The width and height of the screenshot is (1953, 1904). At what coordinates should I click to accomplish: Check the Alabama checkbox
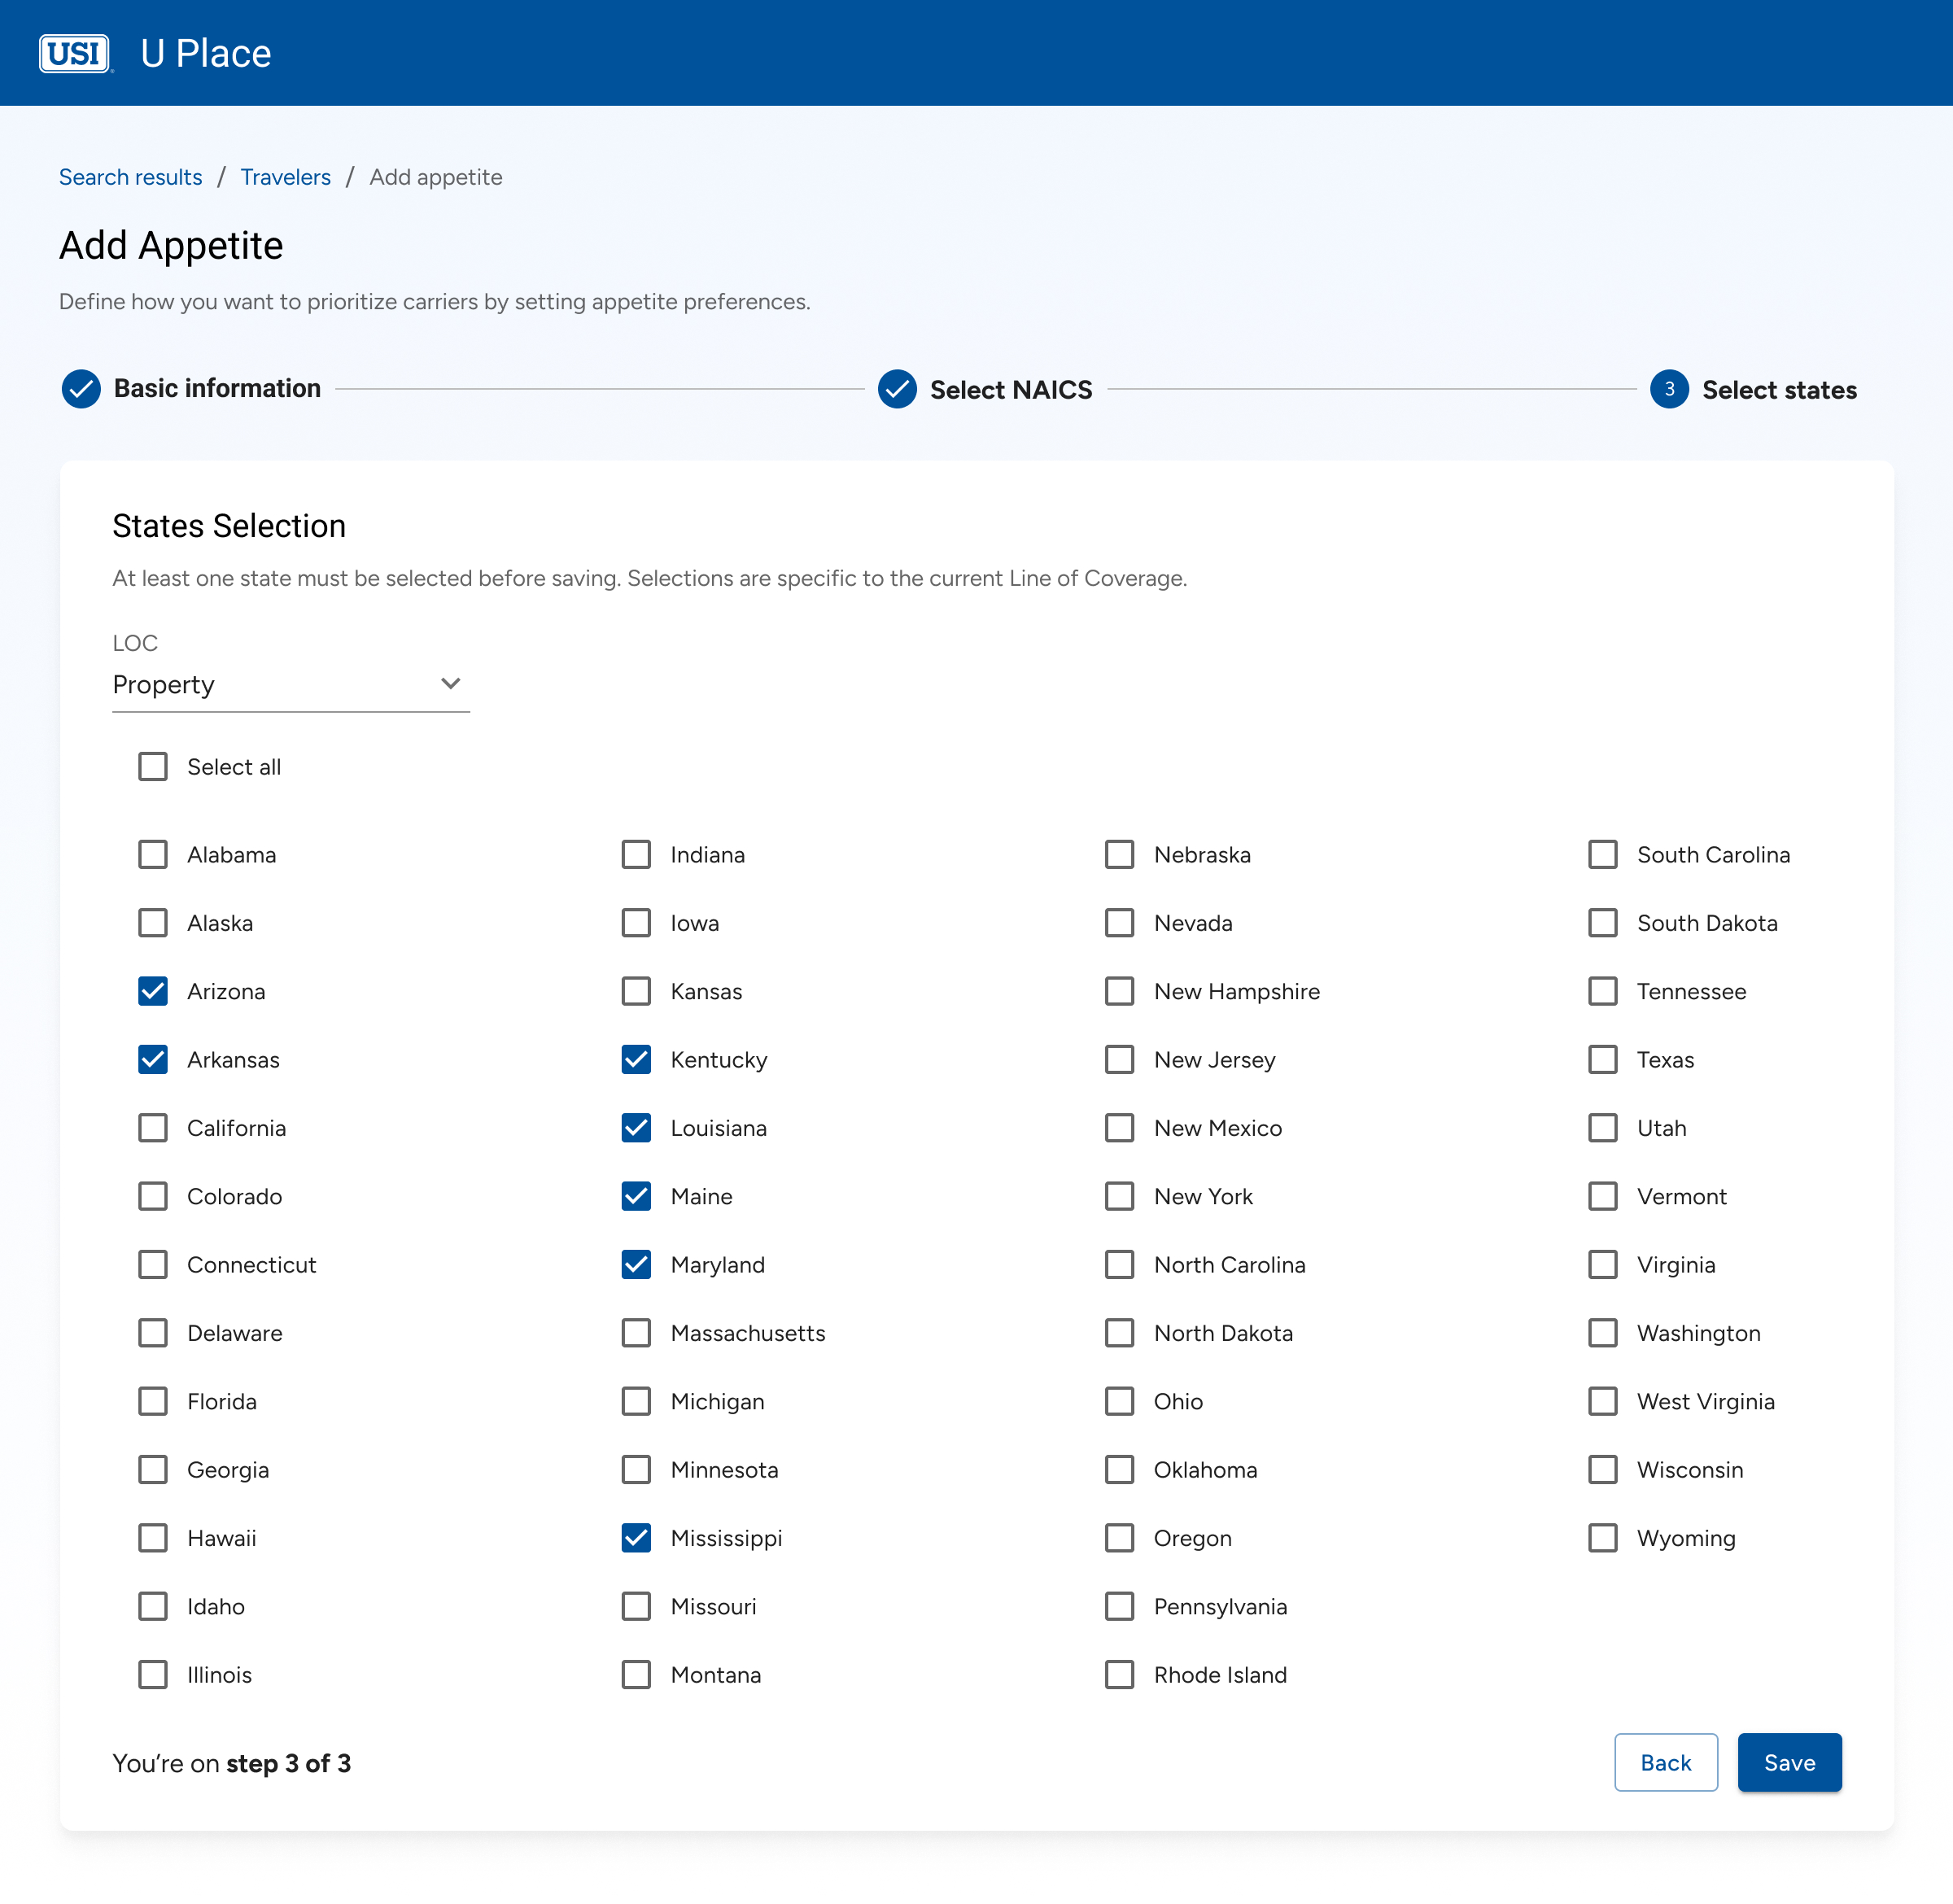[x=153, y=855]
